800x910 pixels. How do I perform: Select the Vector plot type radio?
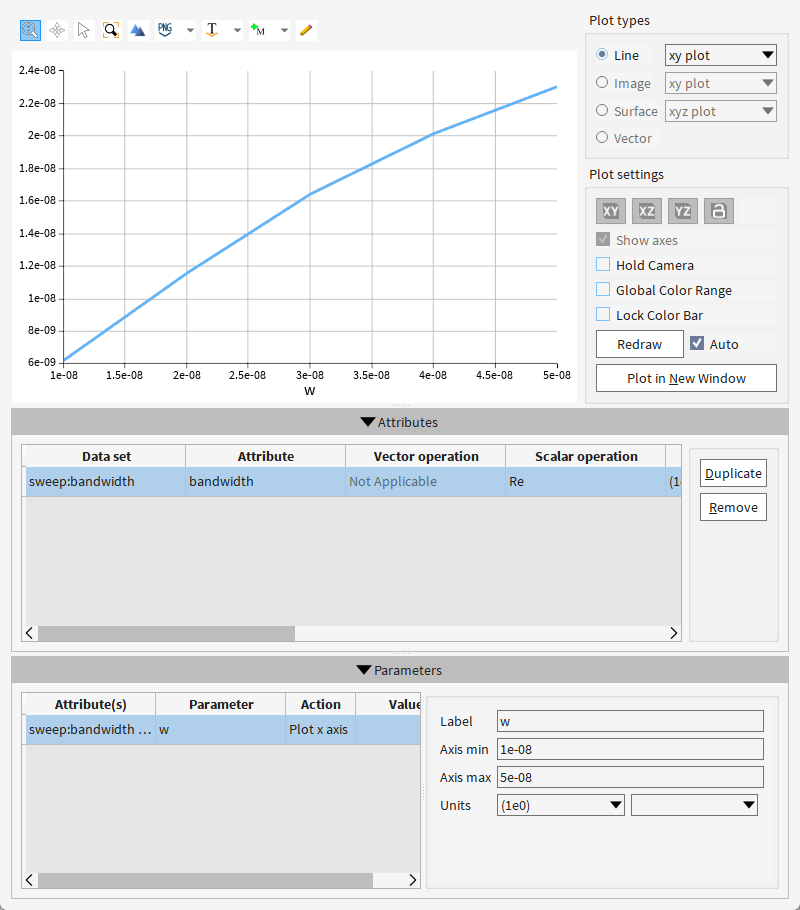tap(602, 138)
